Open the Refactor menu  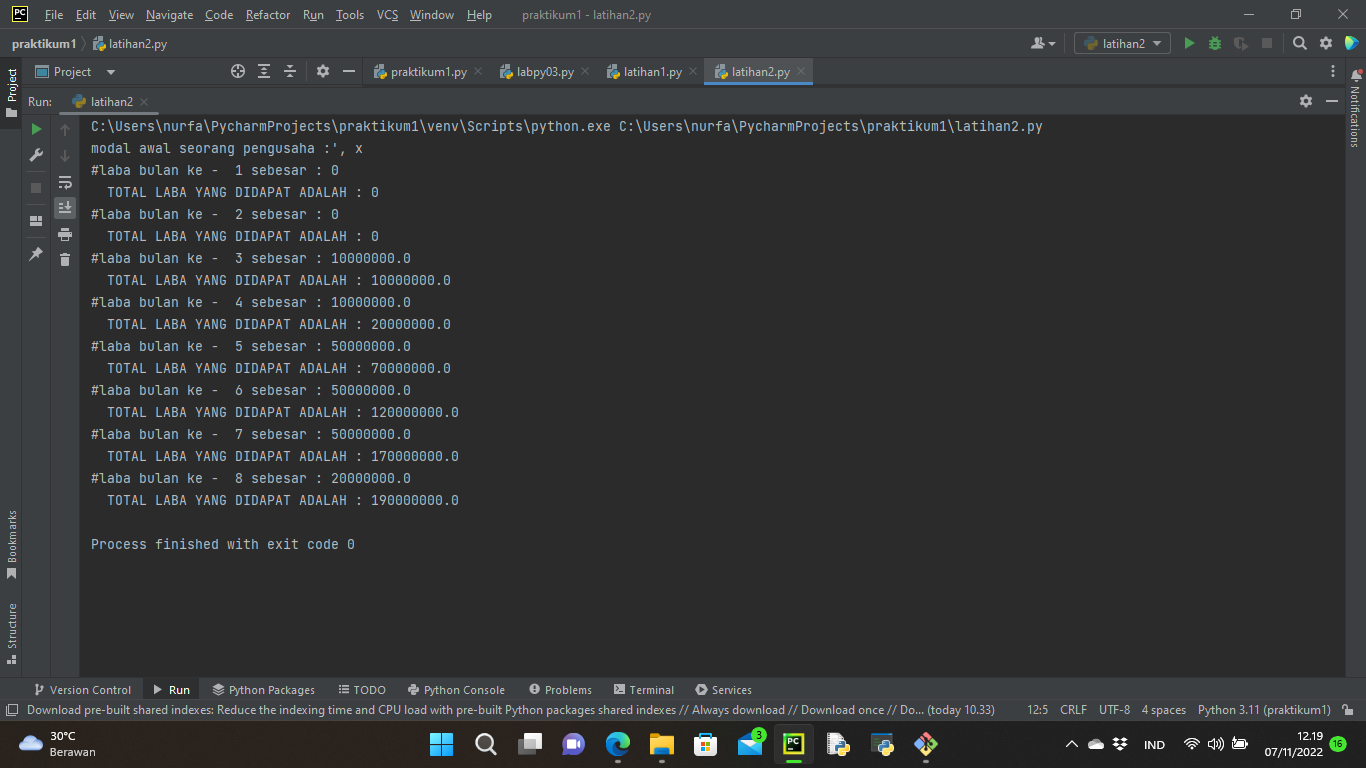[267, 15]
